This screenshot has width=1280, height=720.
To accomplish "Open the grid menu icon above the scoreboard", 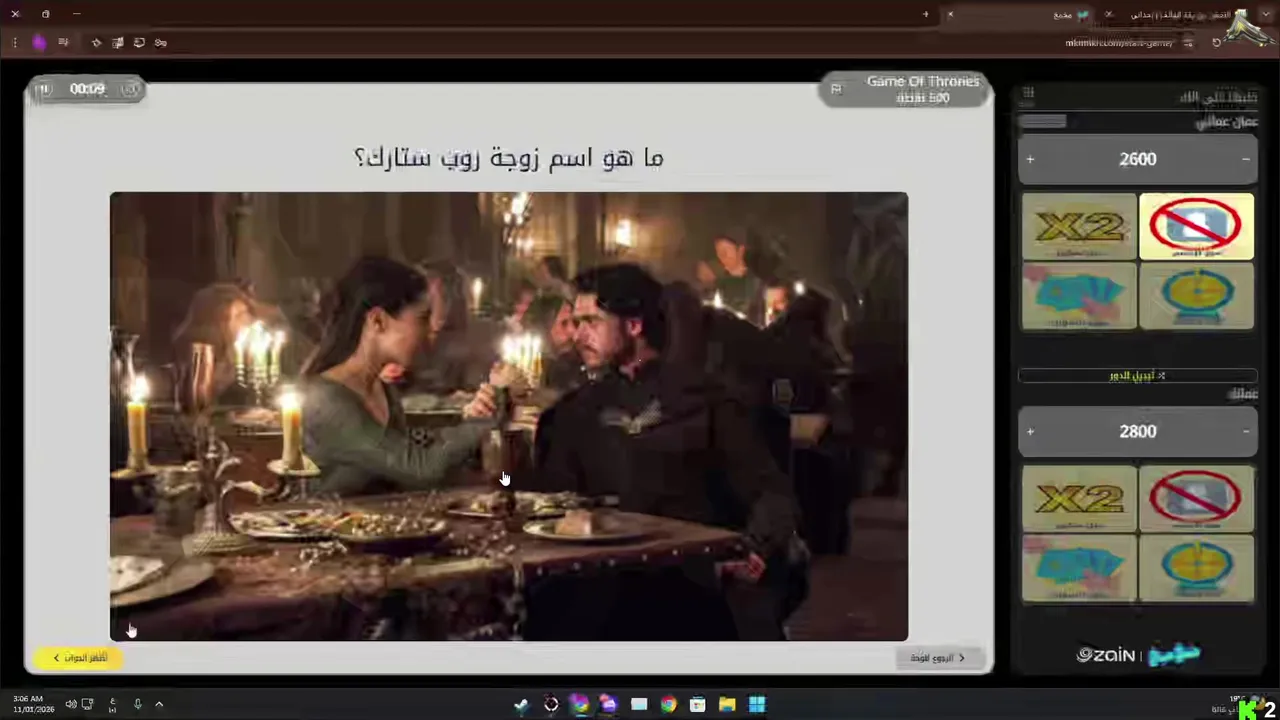I will [x=1028, y=93].
